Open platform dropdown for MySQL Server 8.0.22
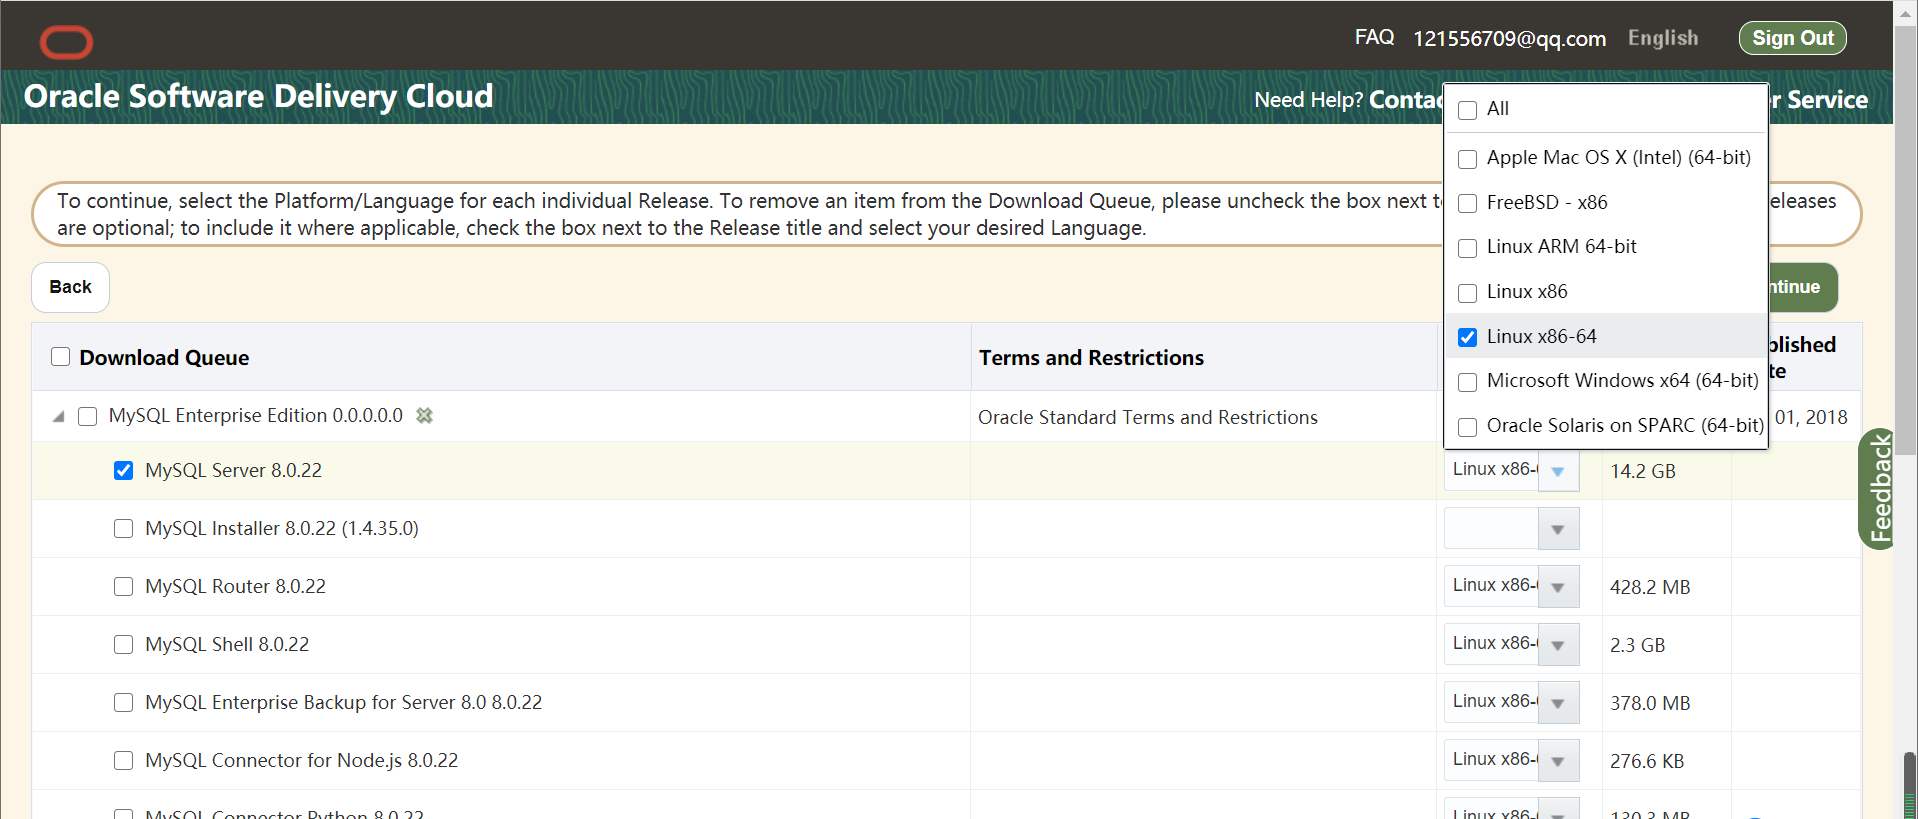 click(x=1558, y=471)
